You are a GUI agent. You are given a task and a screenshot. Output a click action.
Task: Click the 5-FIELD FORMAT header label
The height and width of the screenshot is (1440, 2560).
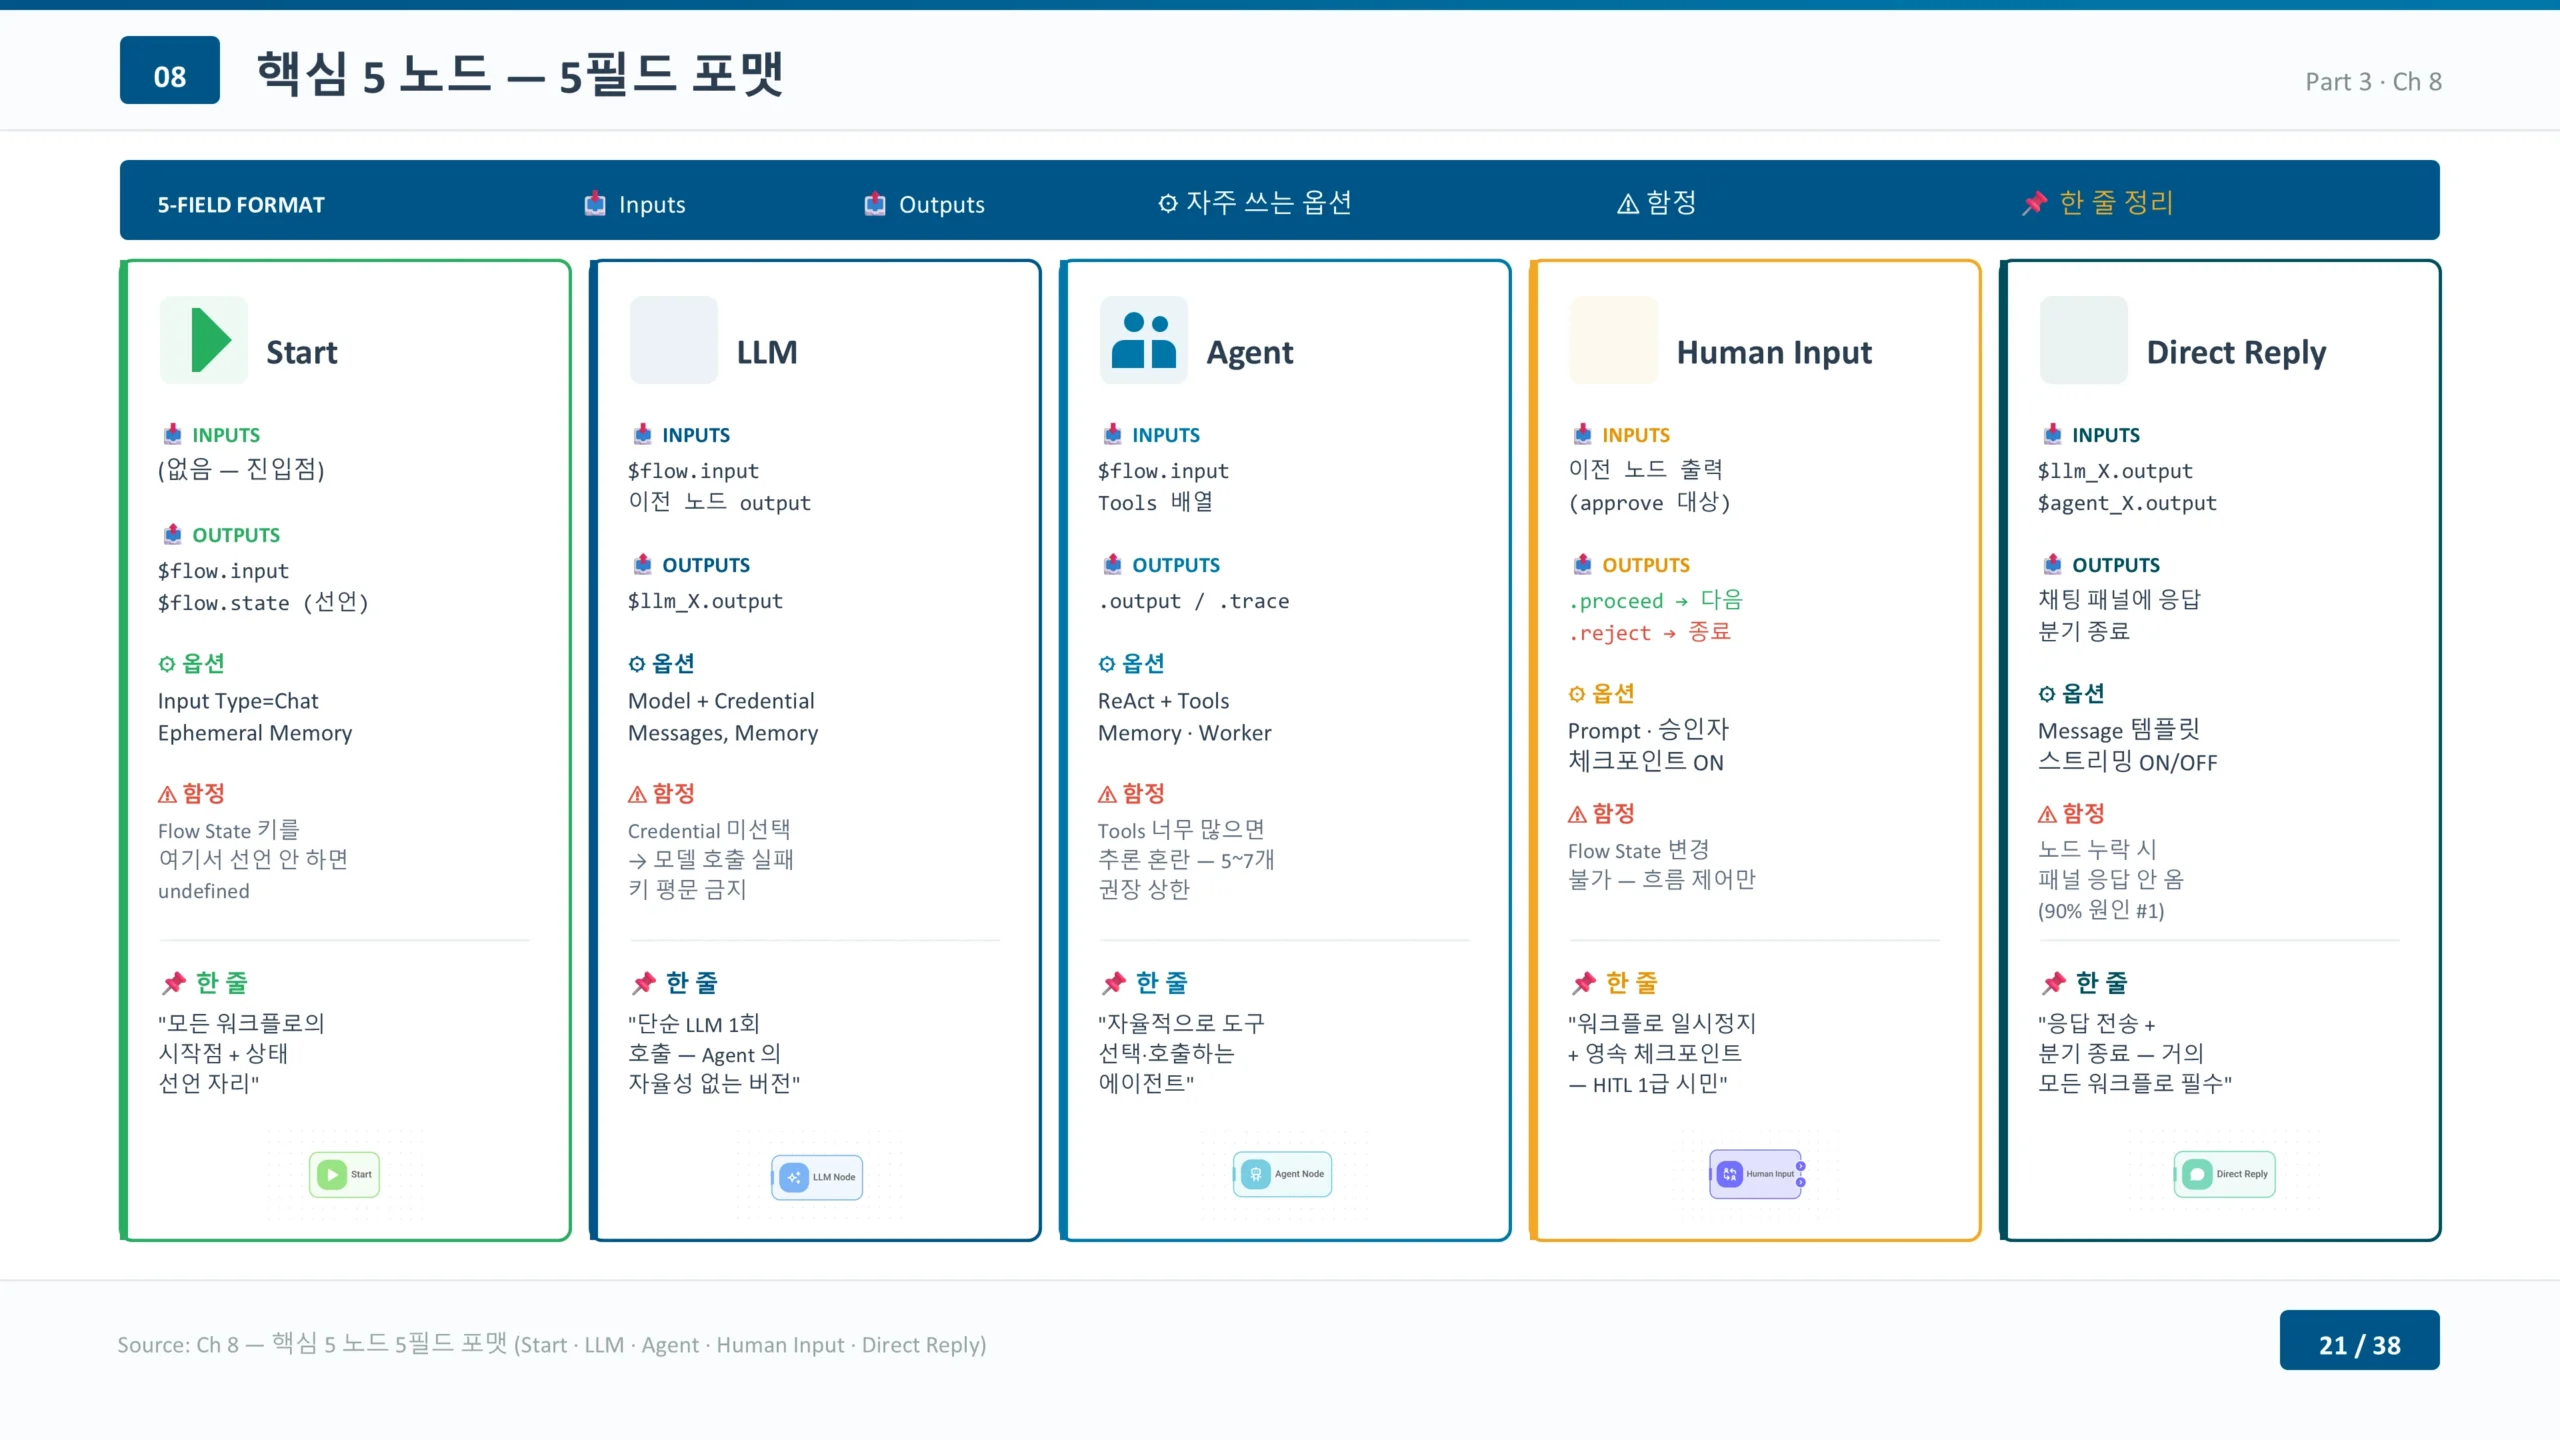(241, 204)
